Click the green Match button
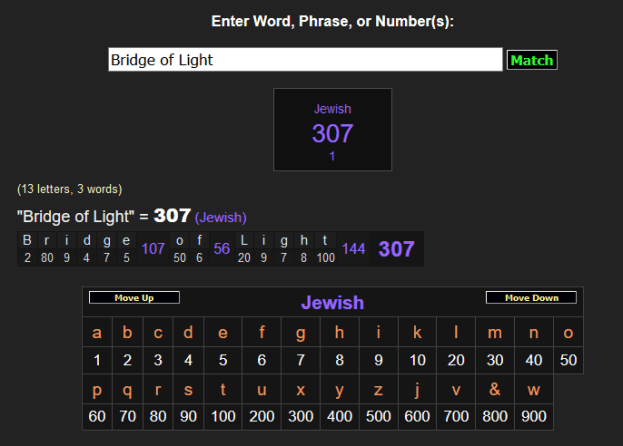Image resolution: width=623 pixels, height=446 pixels. pyautogui.click(x=531, y=60)
